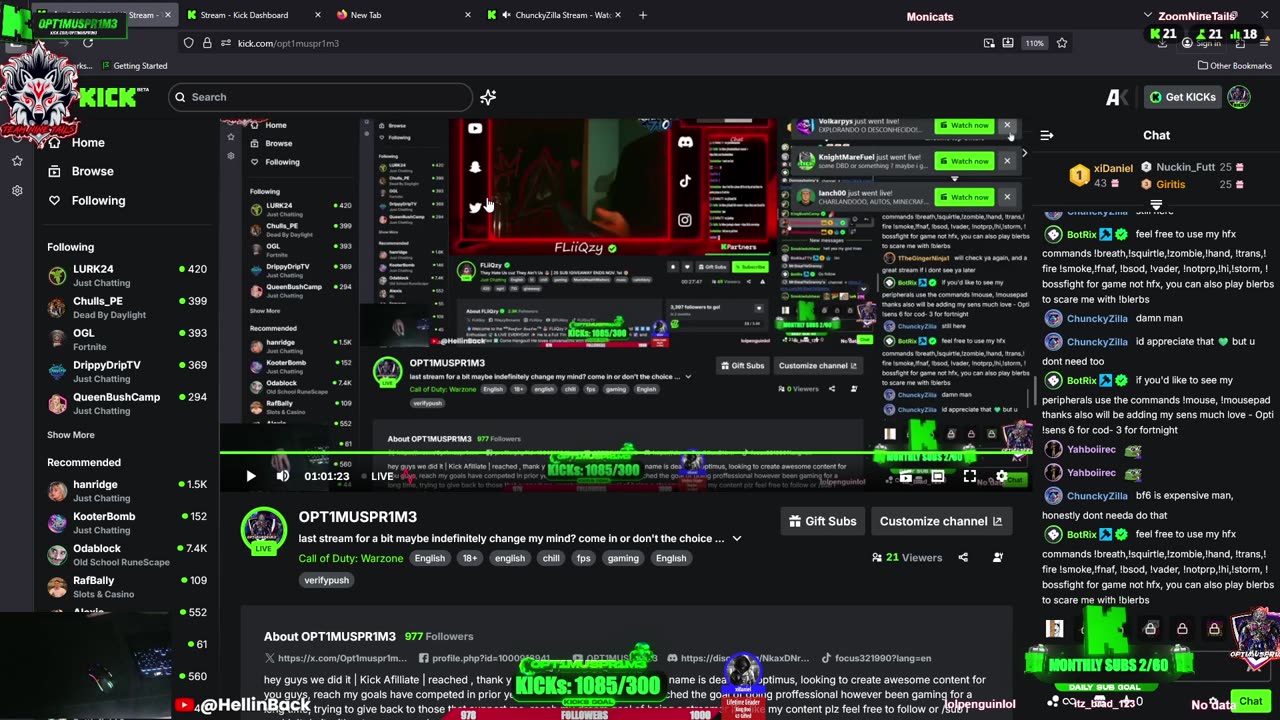Screen dimensions: 1280x720
Task: Open Chulls_PE channel in Following list
Action: click(127, 307)
